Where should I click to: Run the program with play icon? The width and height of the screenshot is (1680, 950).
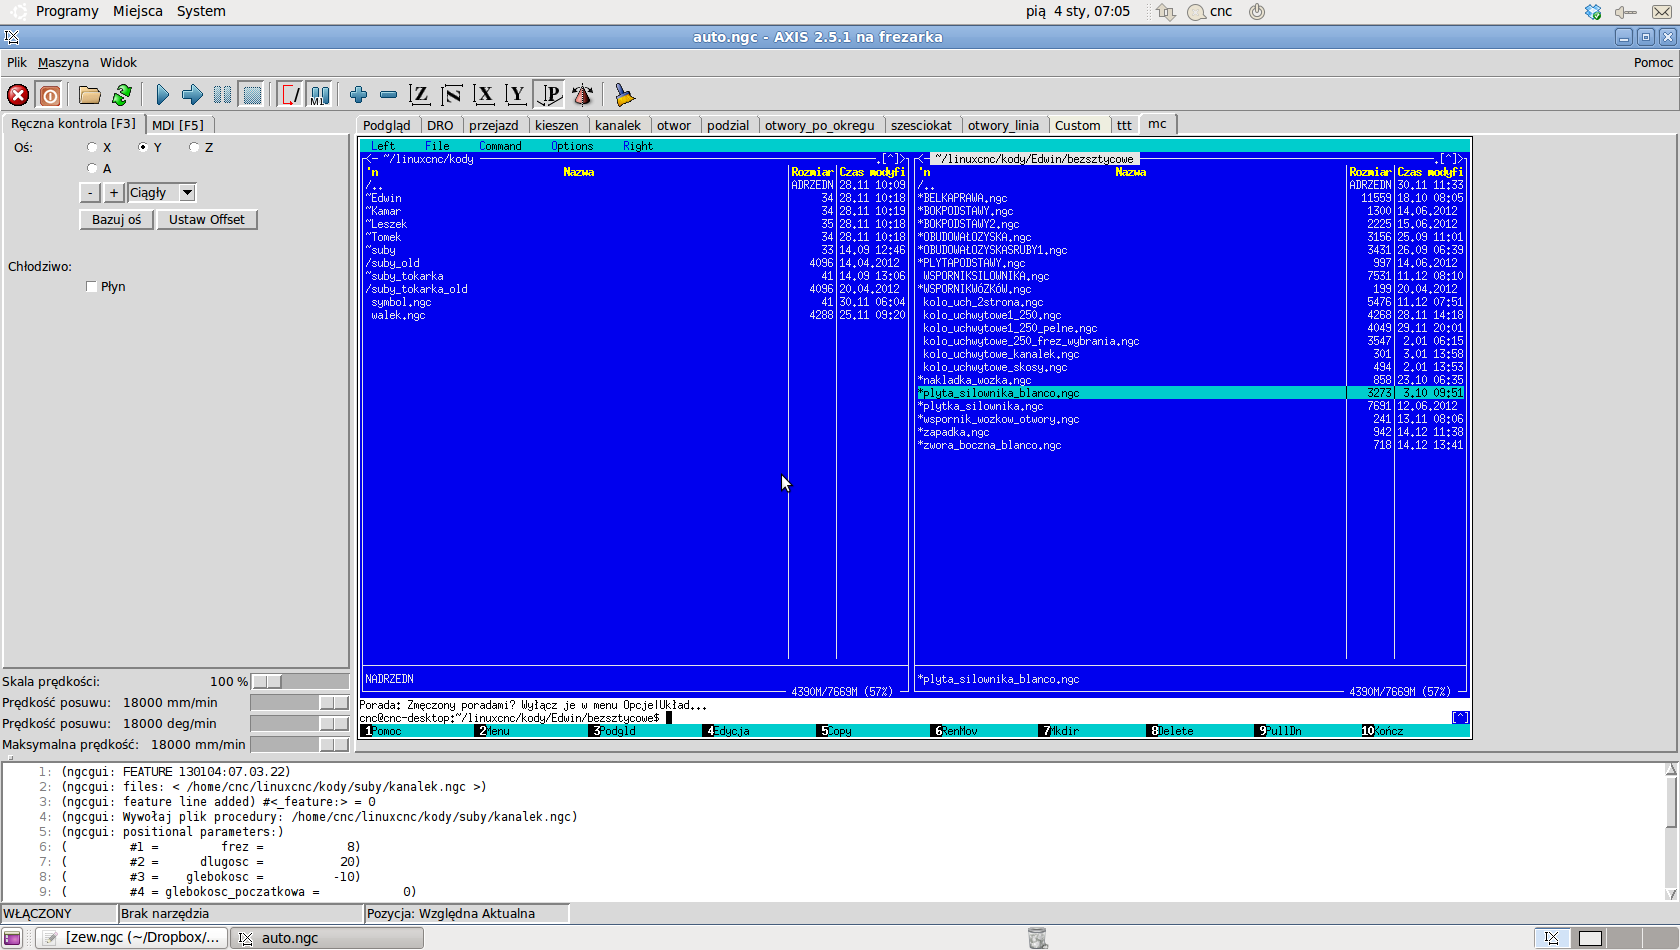163,95
